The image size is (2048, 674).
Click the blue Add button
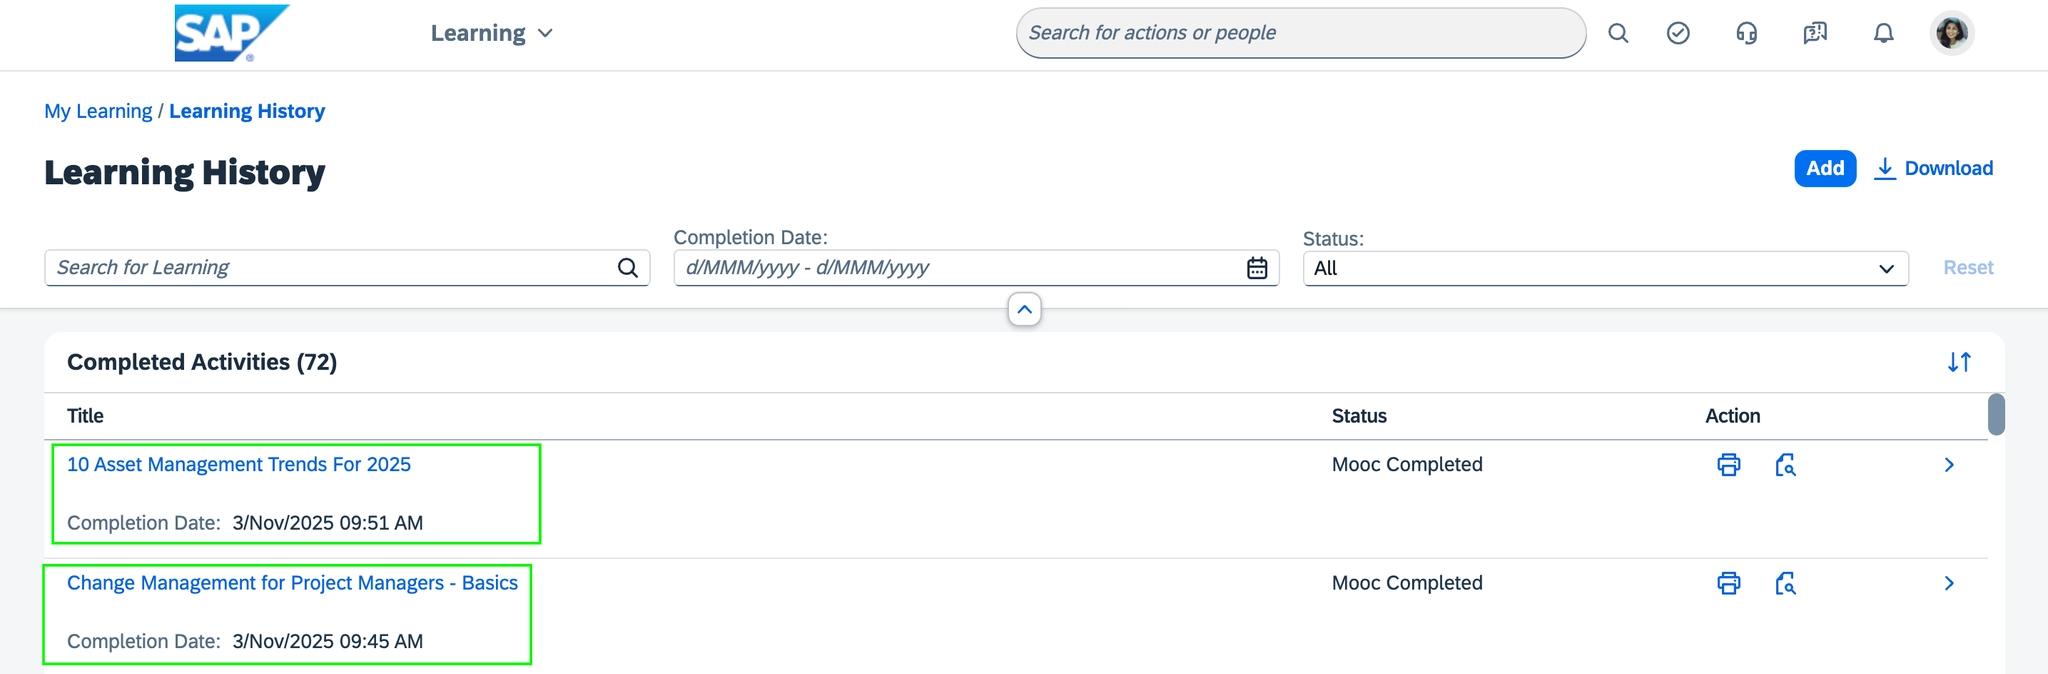[x=1825, y=168]
